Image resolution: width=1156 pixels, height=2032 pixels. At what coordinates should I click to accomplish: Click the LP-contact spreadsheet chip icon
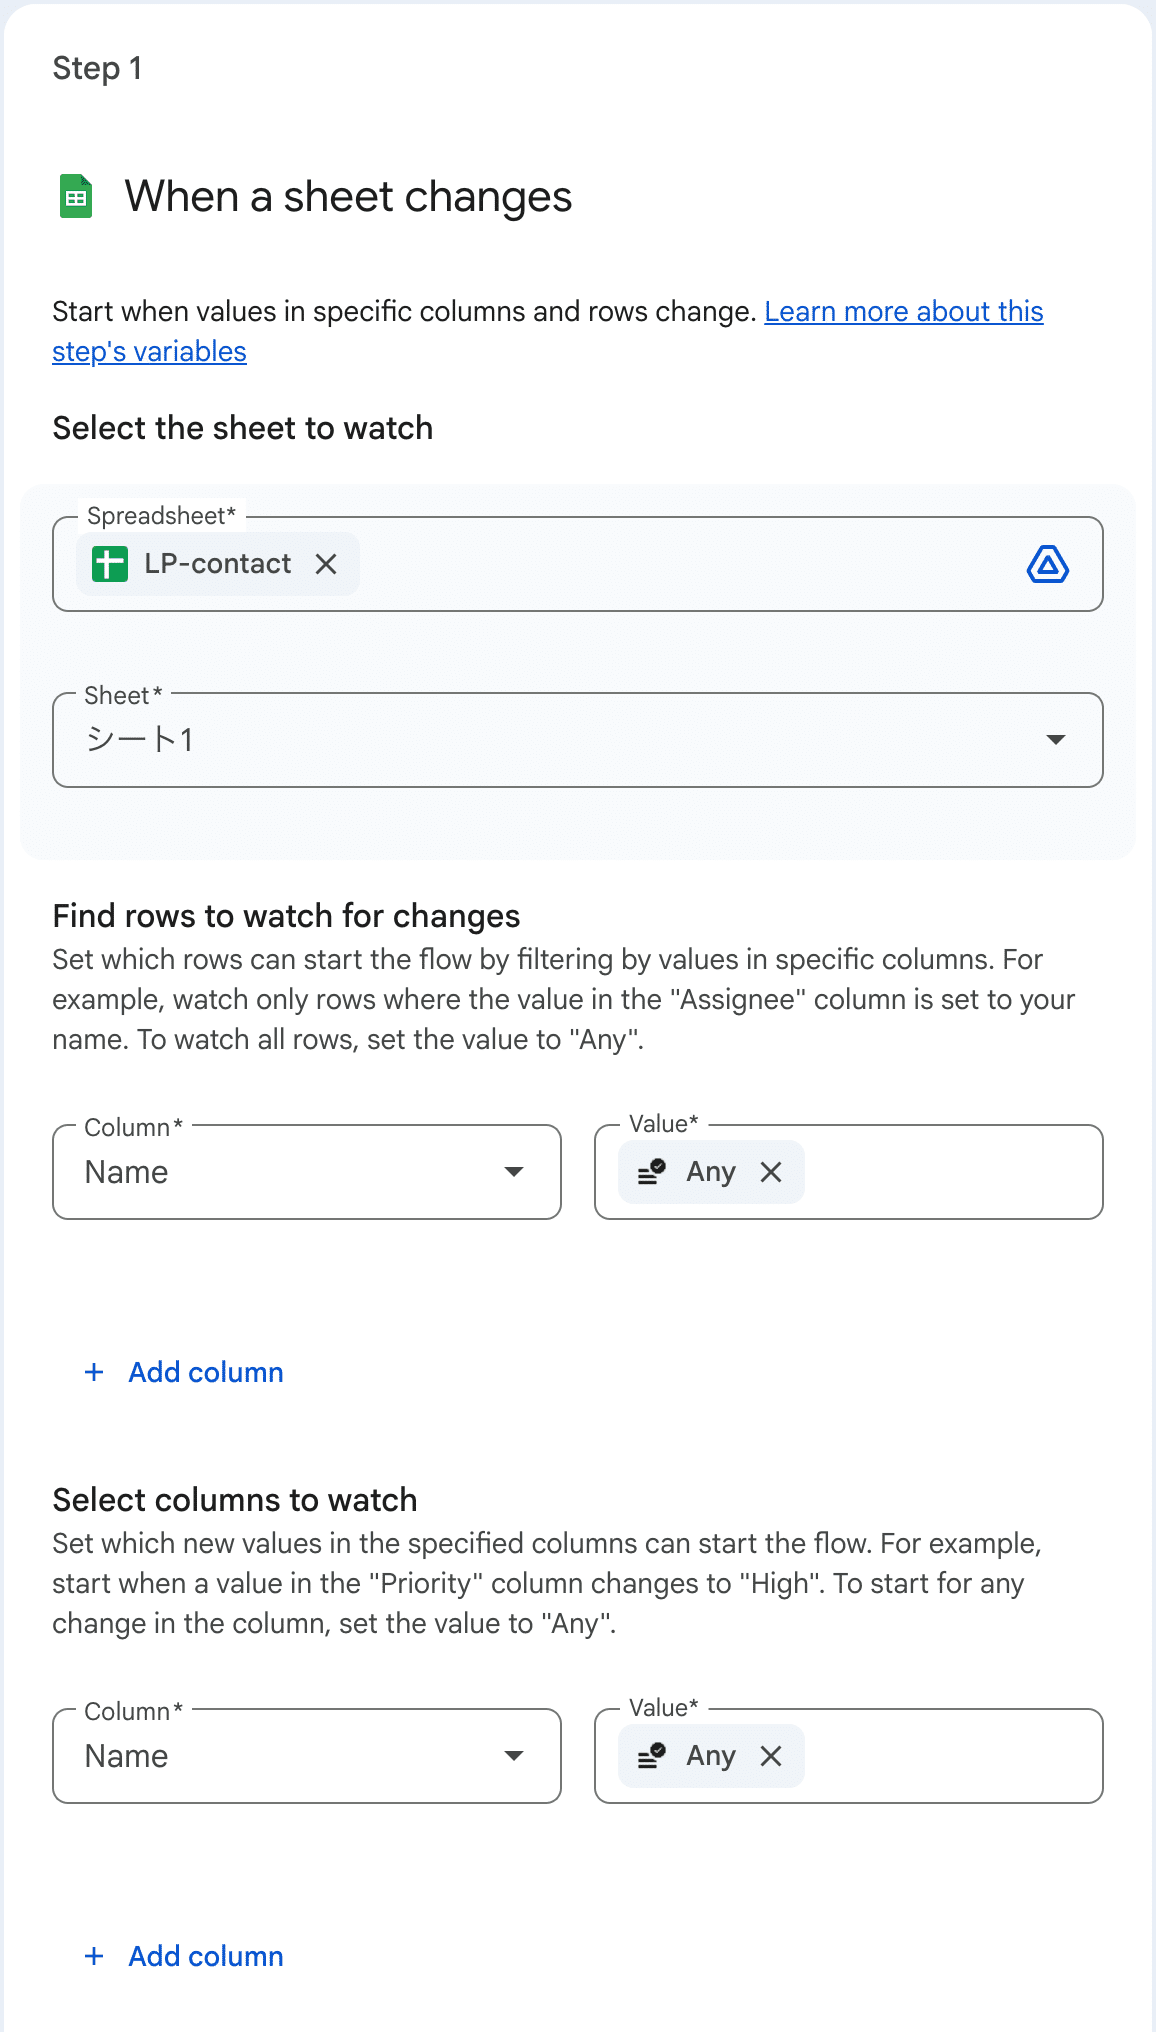(x=110, y=564)
